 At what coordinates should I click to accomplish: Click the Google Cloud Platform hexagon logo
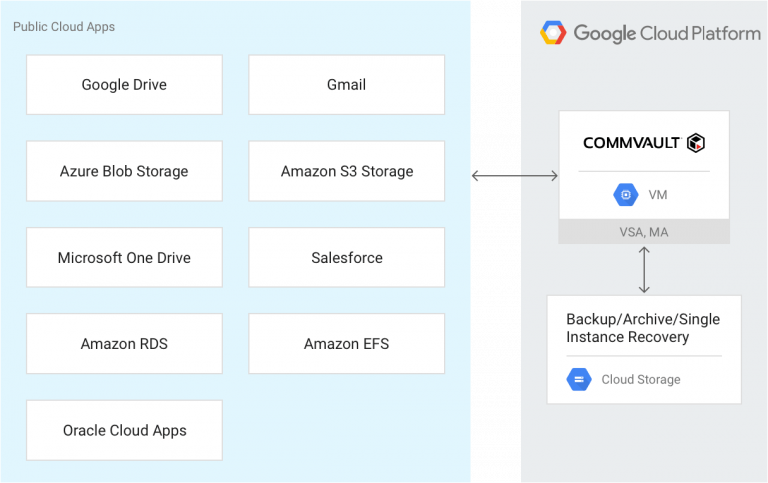point(553,33)
